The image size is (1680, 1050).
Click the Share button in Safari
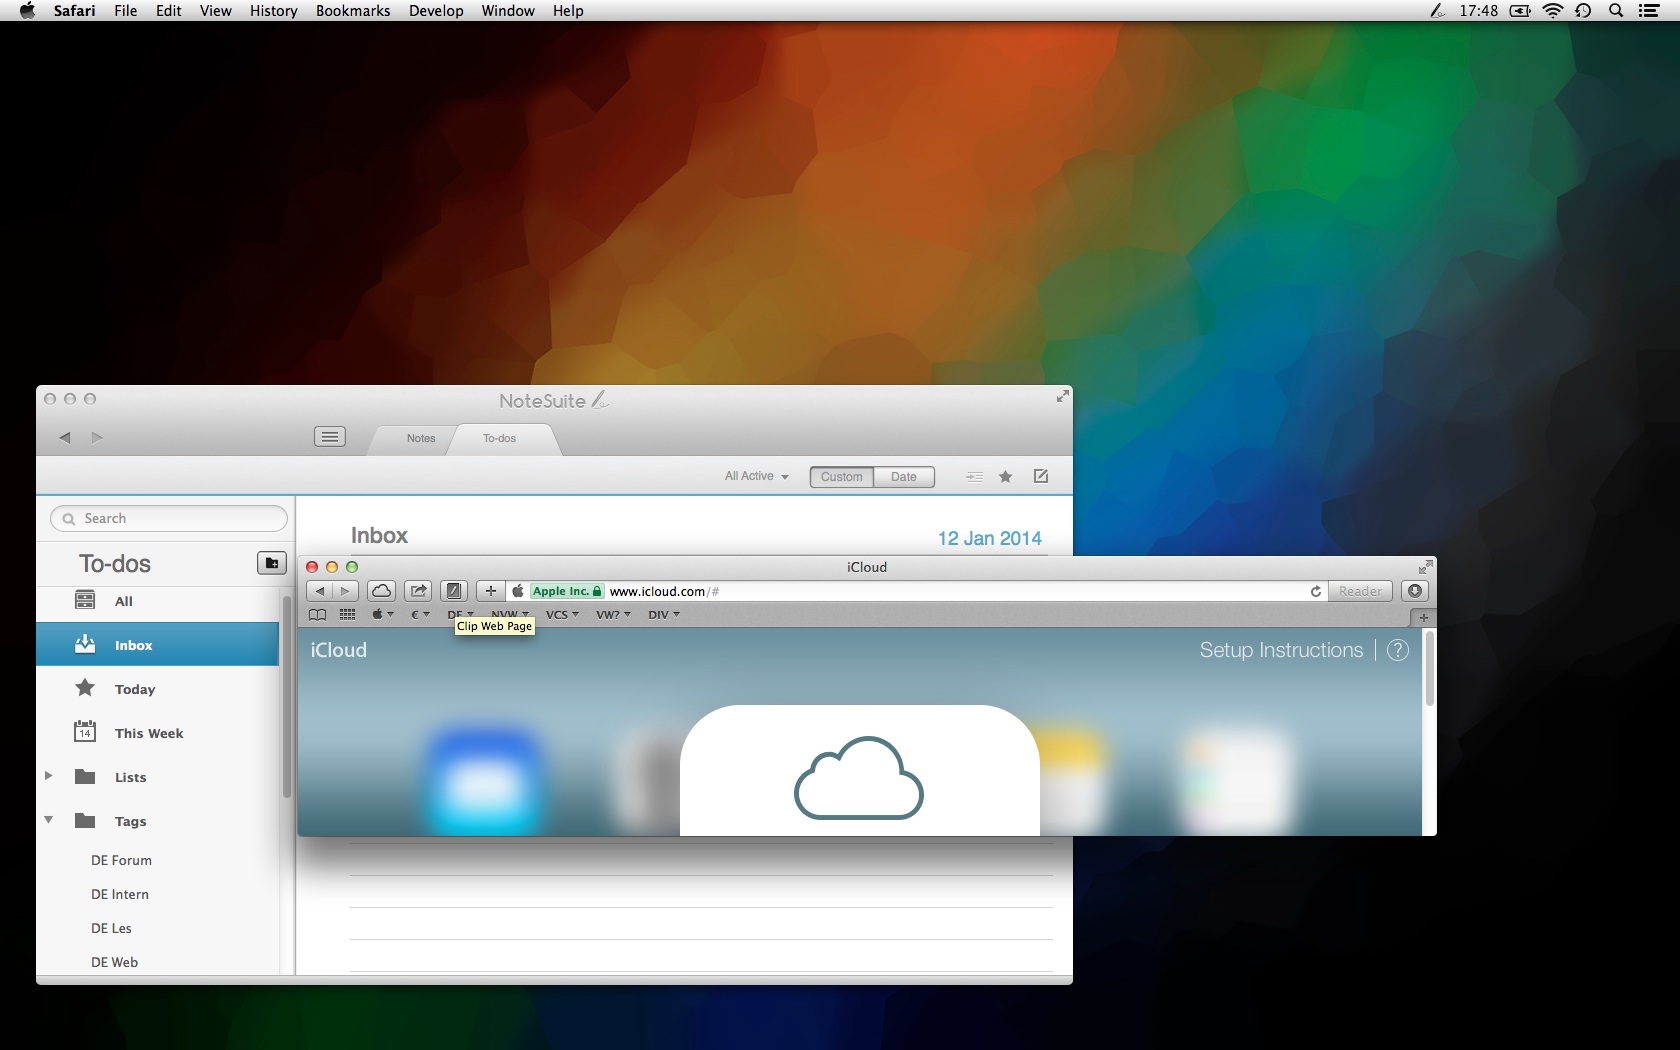(x=418, y=591)
